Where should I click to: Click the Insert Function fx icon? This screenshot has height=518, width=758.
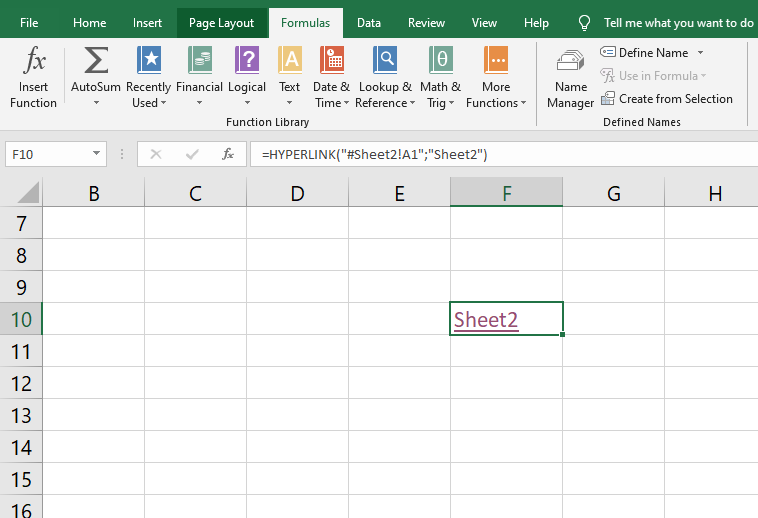[34, 62]
